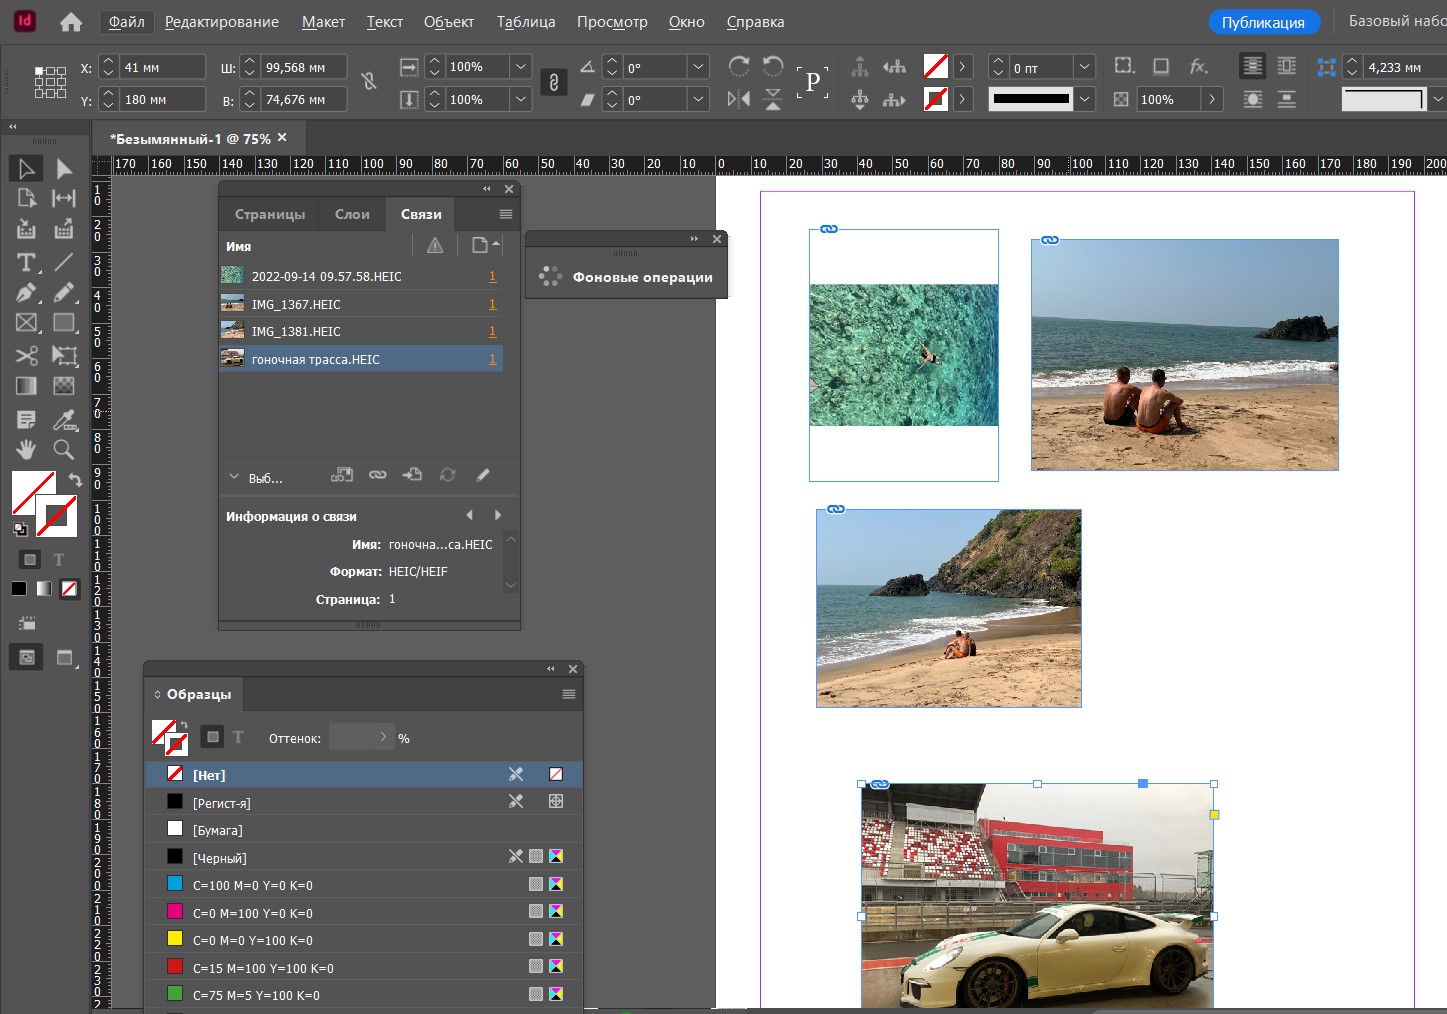Open the fx effects button
The height and width of the screenshot is (1014, 1447).
[1198, 66]
